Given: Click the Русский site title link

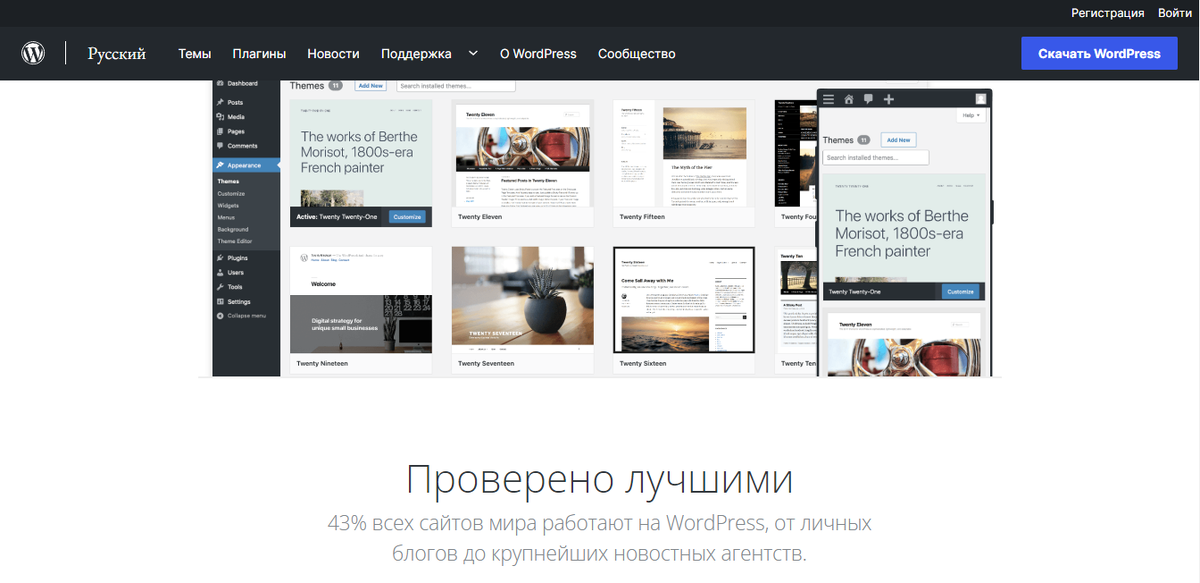Looking at the screenshot, I should (x=116, y=53).
